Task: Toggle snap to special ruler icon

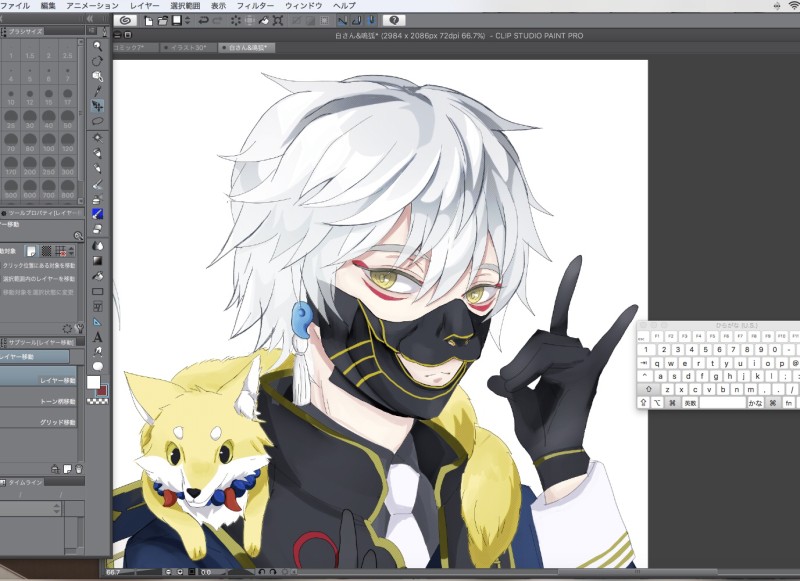Action: point(357,20)
